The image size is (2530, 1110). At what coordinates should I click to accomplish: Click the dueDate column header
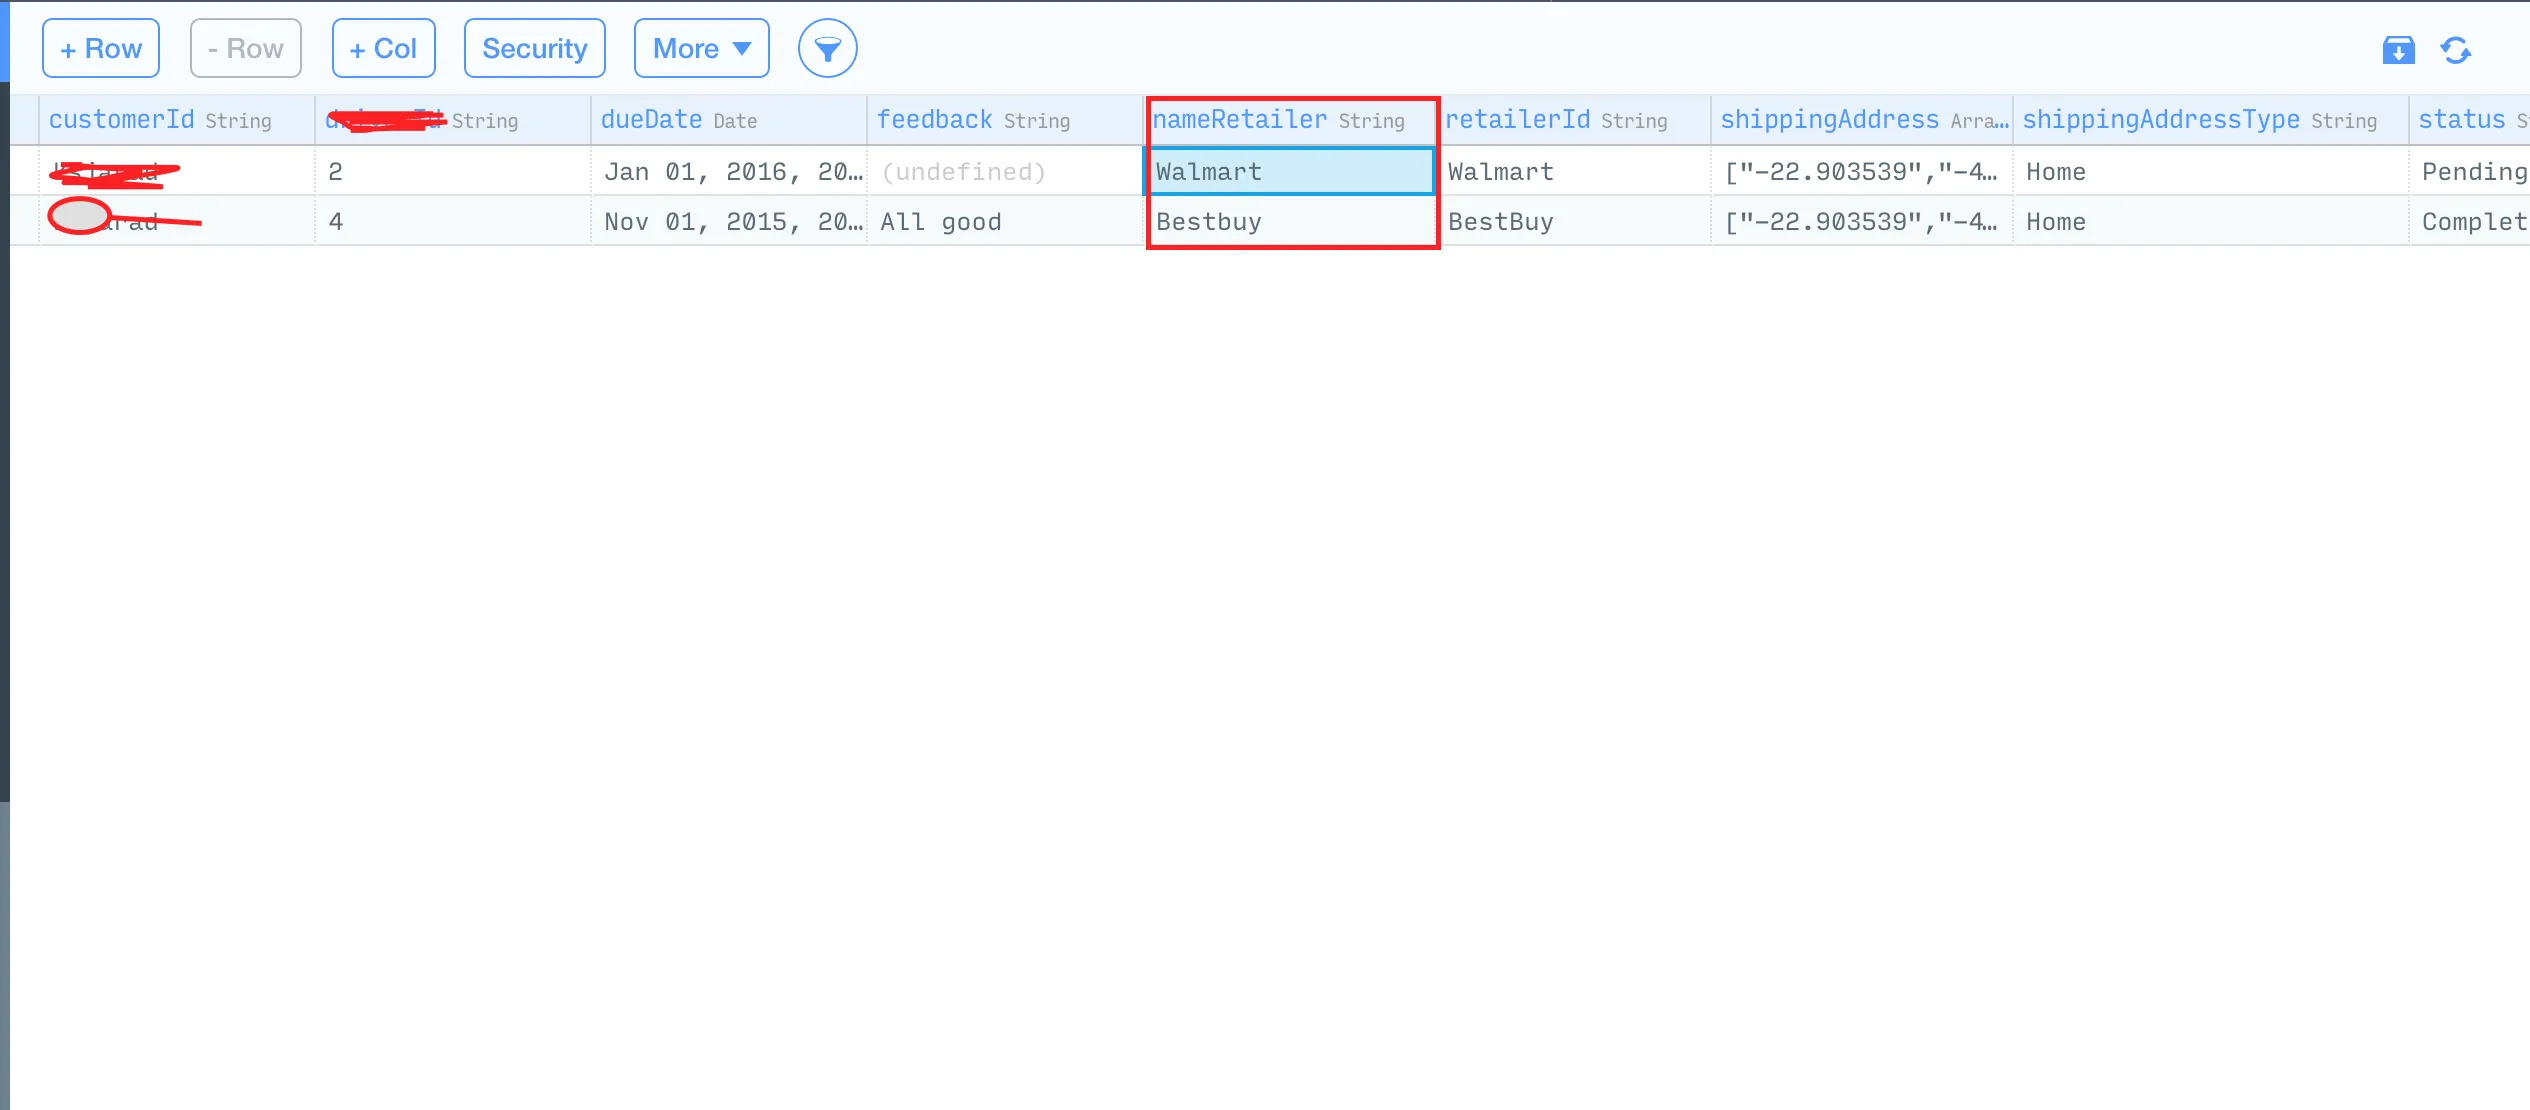pyautogui.click(x=652, y=120)
